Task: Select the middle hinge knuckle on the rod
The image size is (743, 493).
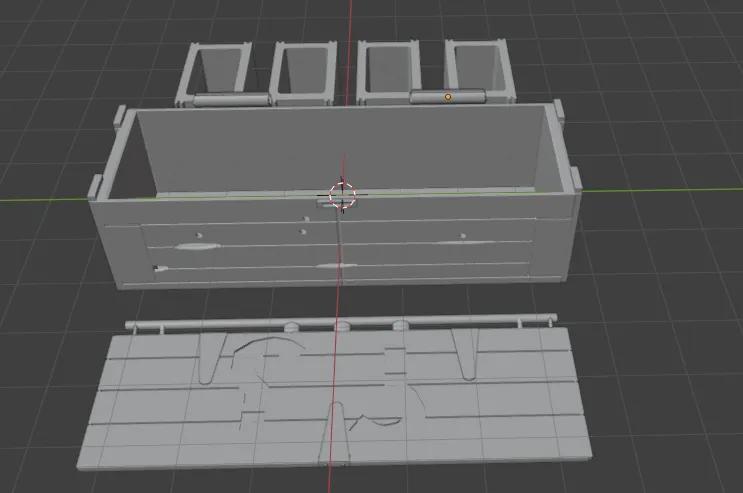Action: pyautogui.click(x=343, y=326)
